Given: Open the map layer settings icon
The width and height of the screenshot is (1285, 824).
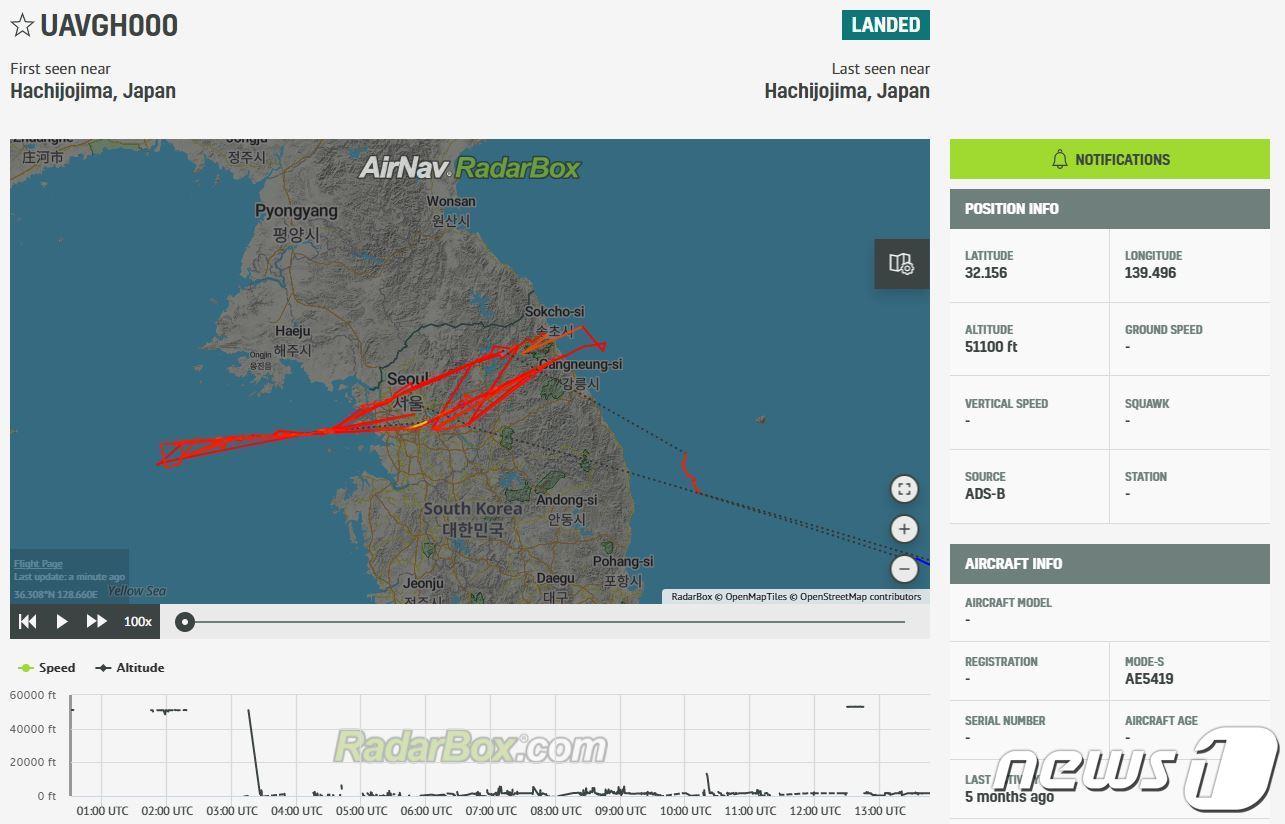Looking at the screenshot, I should tap(901, 264).
